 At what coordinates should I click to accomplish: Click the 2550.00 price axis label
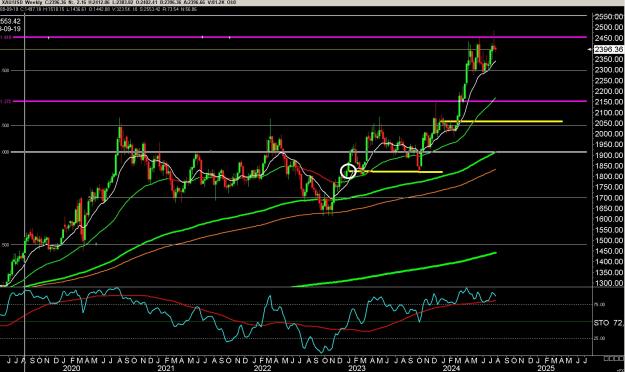tap(608, 17)
